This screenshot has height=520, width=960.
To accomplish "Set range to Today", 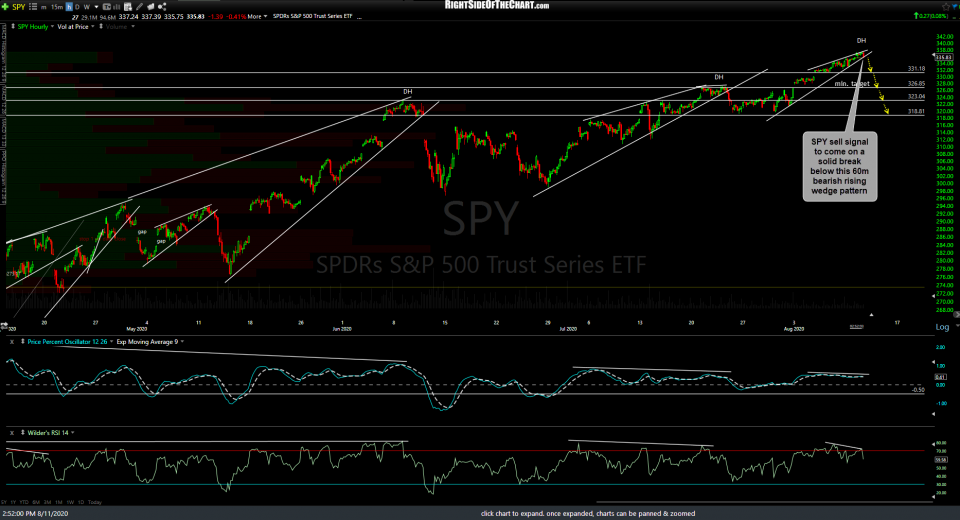I will pos(94,502).
